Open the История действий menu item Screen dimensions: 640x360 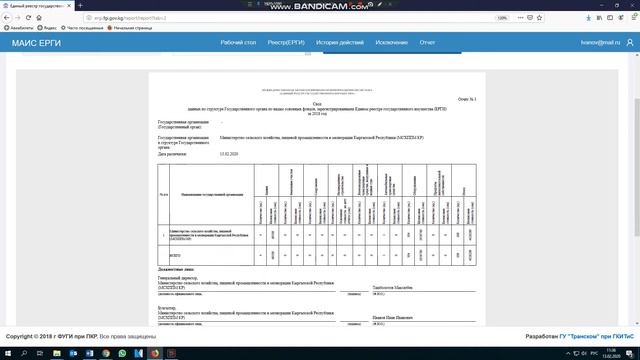pos(340,42)
